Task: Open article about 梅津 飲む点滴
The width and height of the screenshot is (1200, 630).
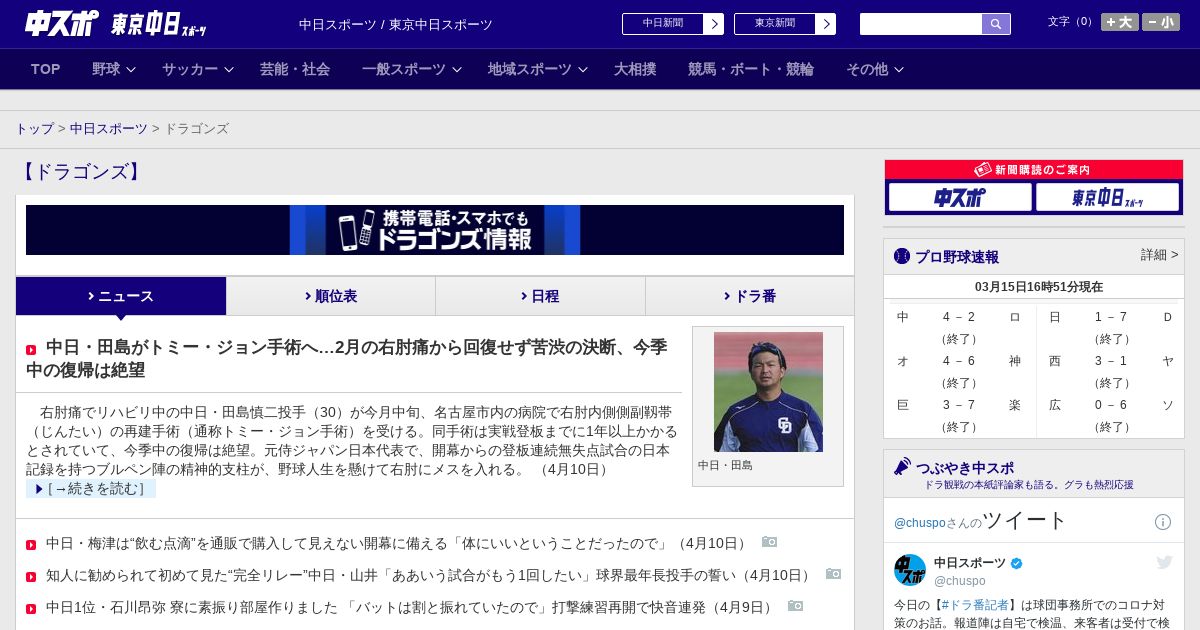Action: tap(399, 543)
